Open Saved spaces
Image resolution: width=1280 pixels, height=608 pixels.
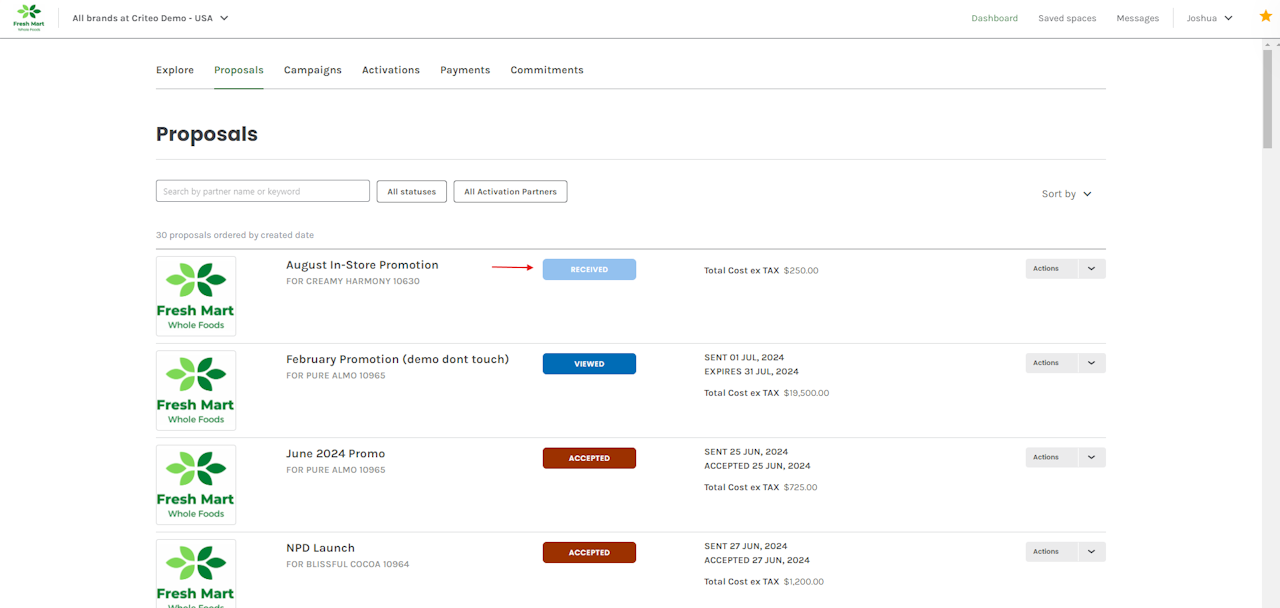1067,18
